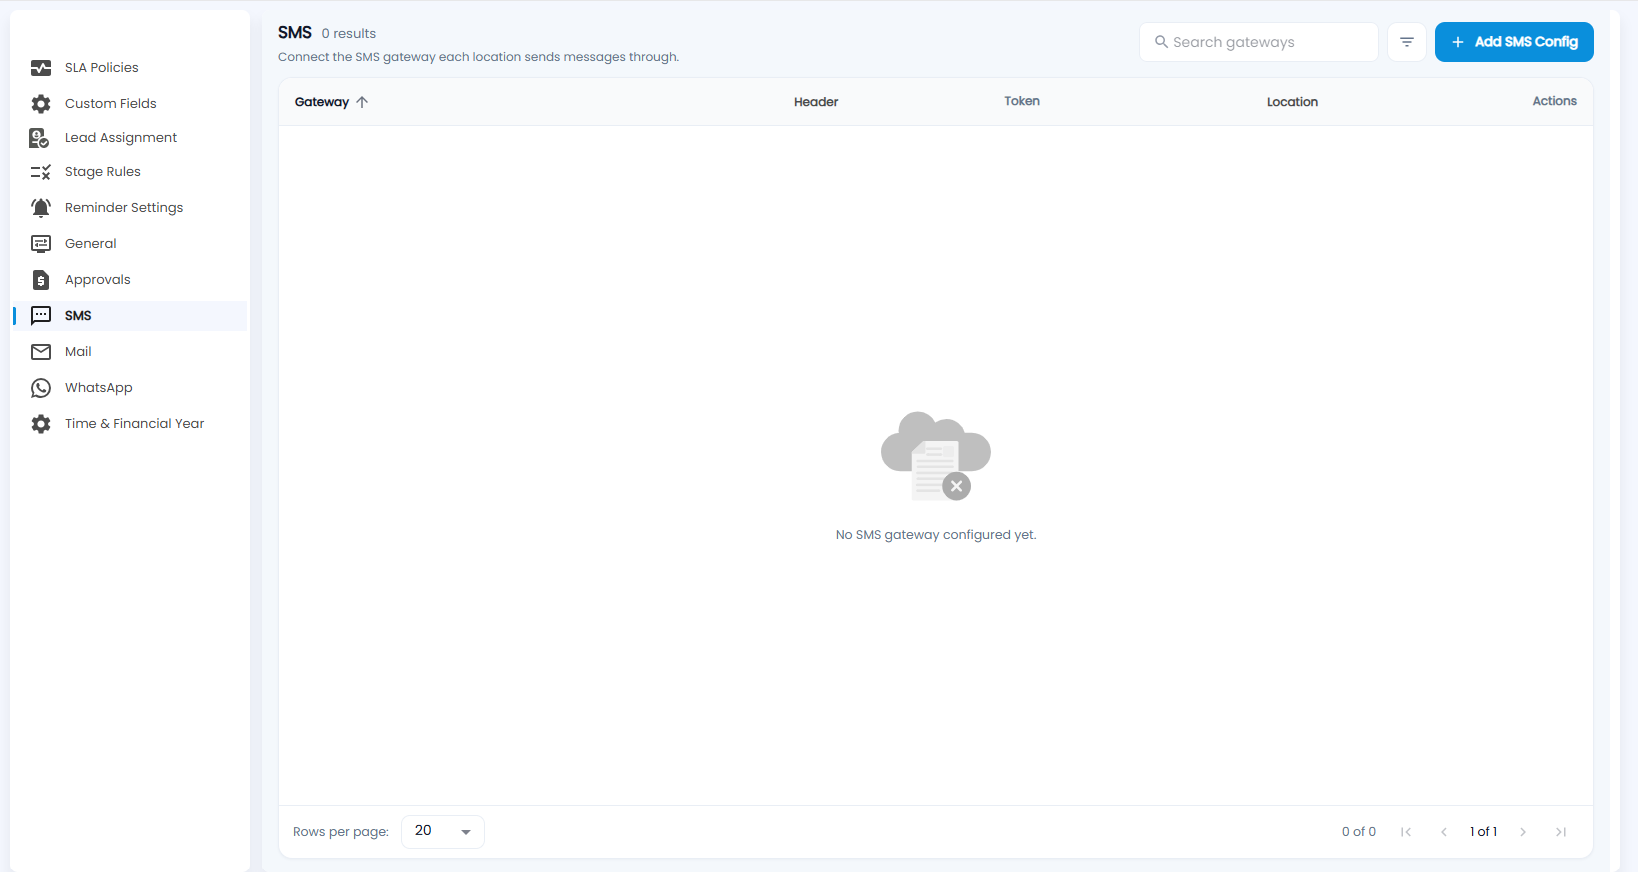The height and width of the screenshot is (872, 1638).
Task: Sort by Gateway column header
Action: tap(322, 102)
